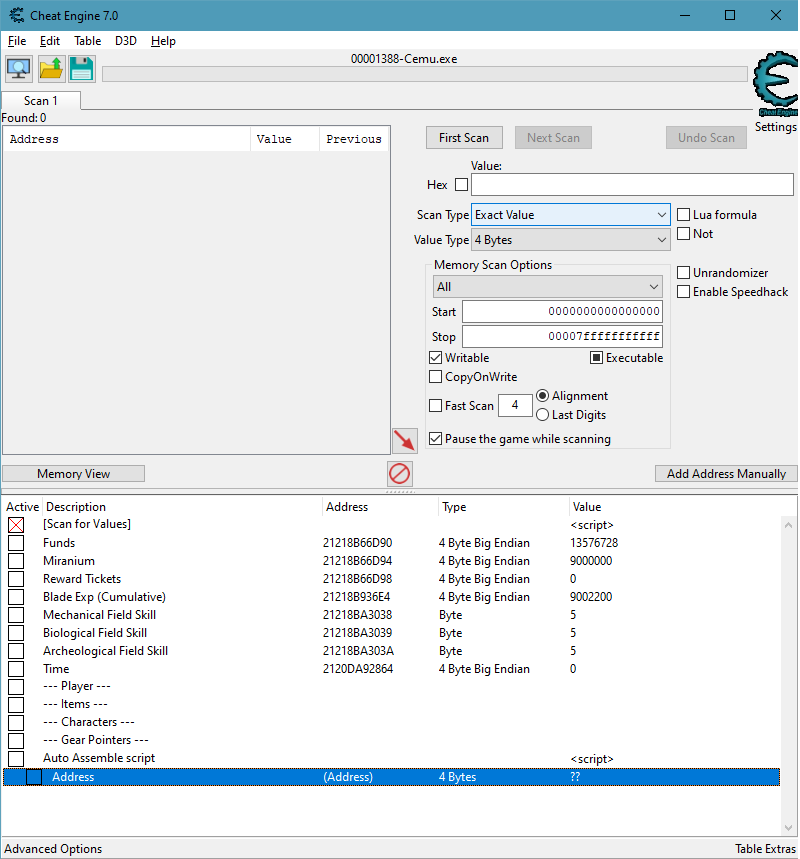Viewport: 800px width, 859px height.
Task: Click the floppy disk save icon
Action: coord(81,68)
